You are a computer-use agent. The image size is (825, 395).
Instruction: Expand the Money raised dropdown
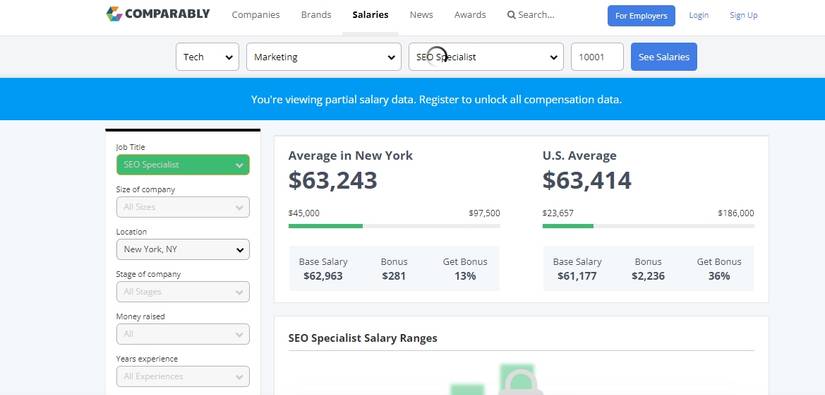[183, 334]
